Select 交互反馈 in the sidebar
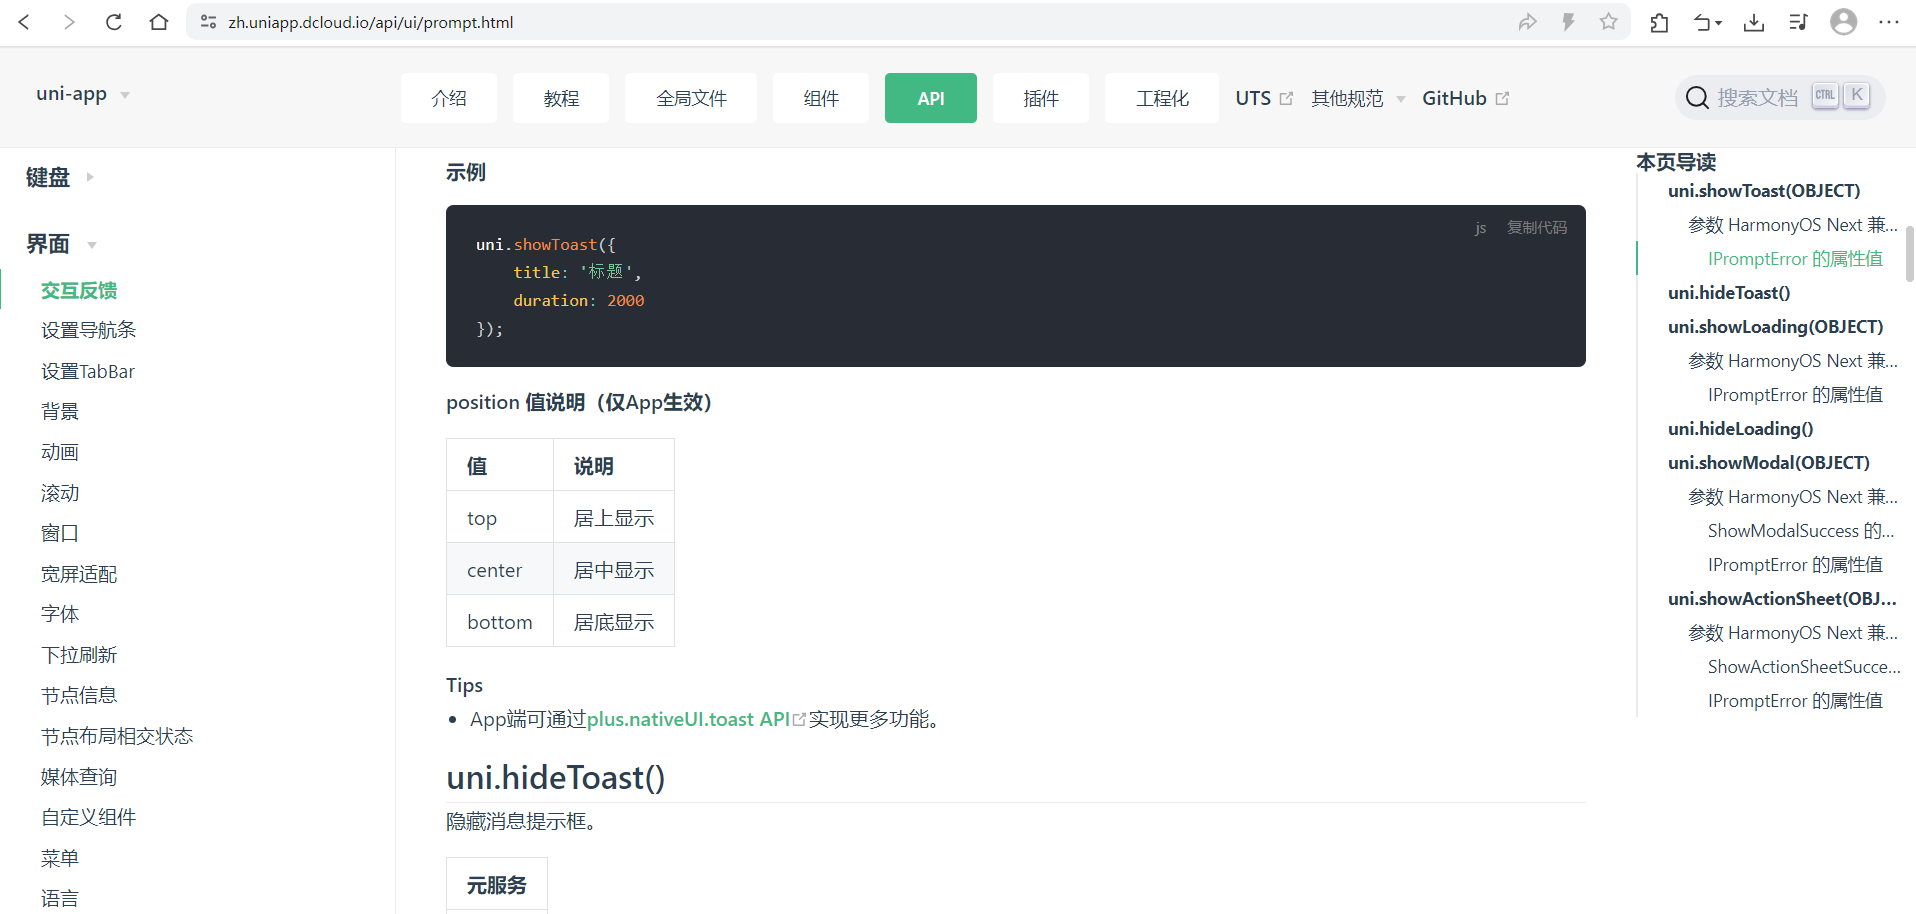This screenshot has width=1916, height=914. click(x=79, y=290)
